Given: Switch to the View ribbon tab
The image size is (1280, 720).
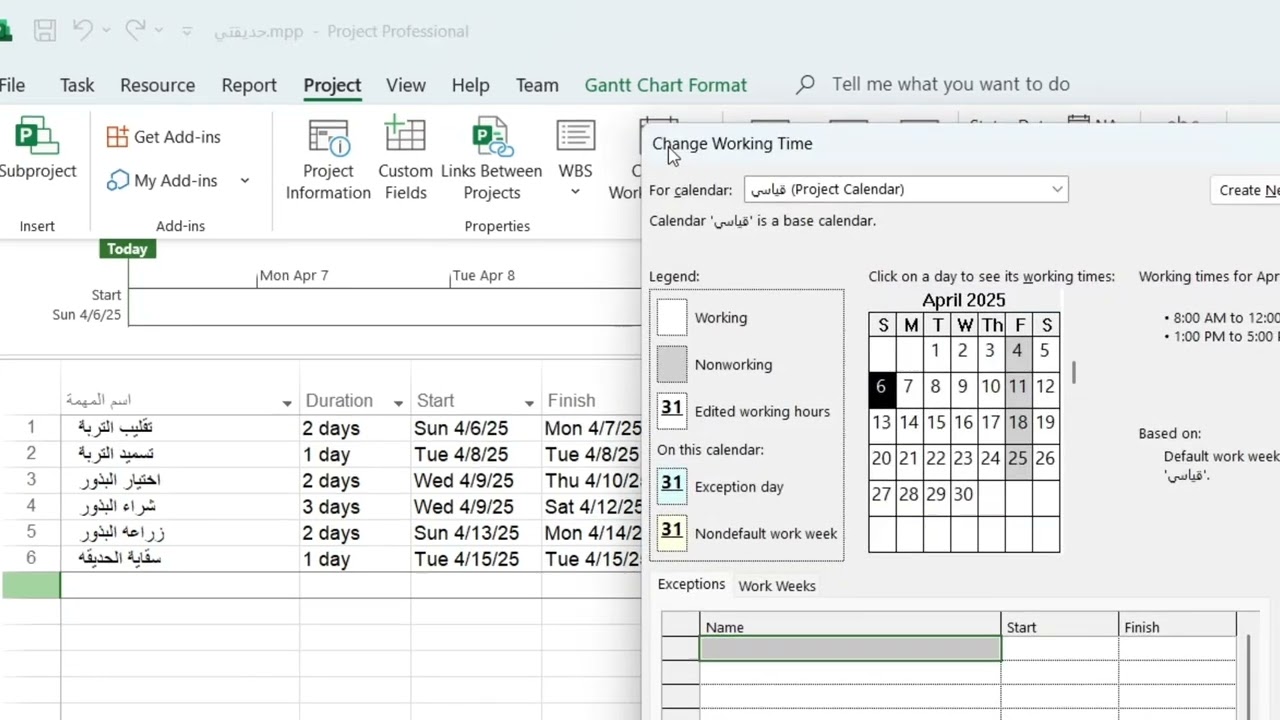Looking at the screenshot, I should (x=406, y=85).
